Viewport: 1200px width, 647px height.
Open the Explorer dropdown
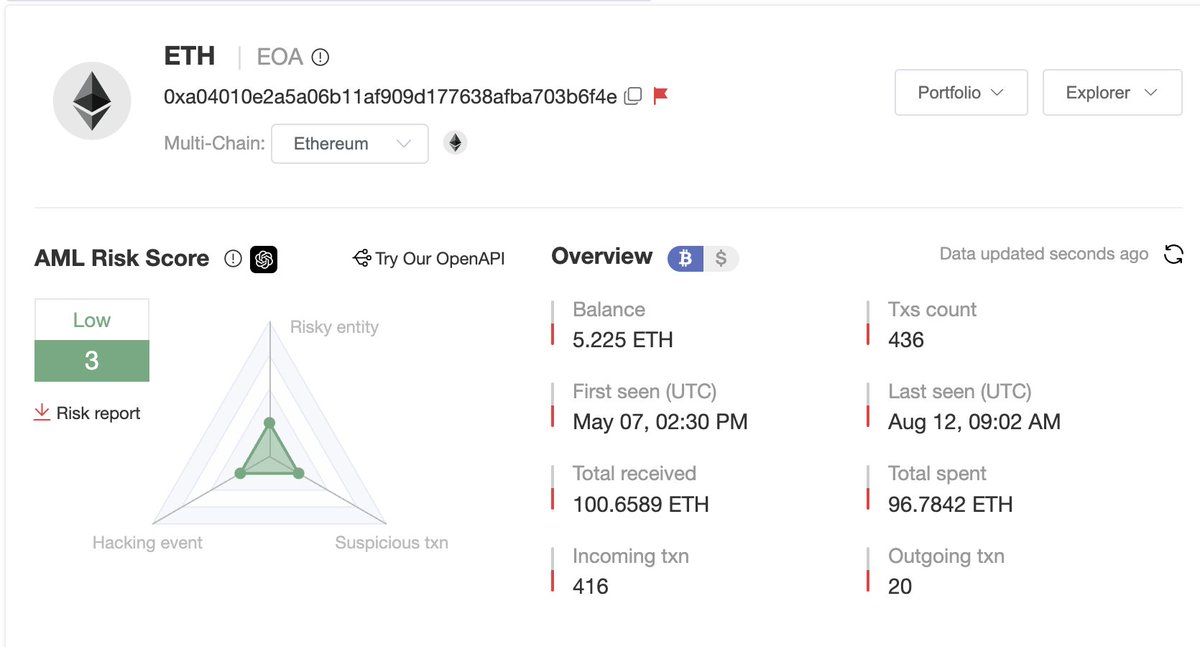(1112, 92)
